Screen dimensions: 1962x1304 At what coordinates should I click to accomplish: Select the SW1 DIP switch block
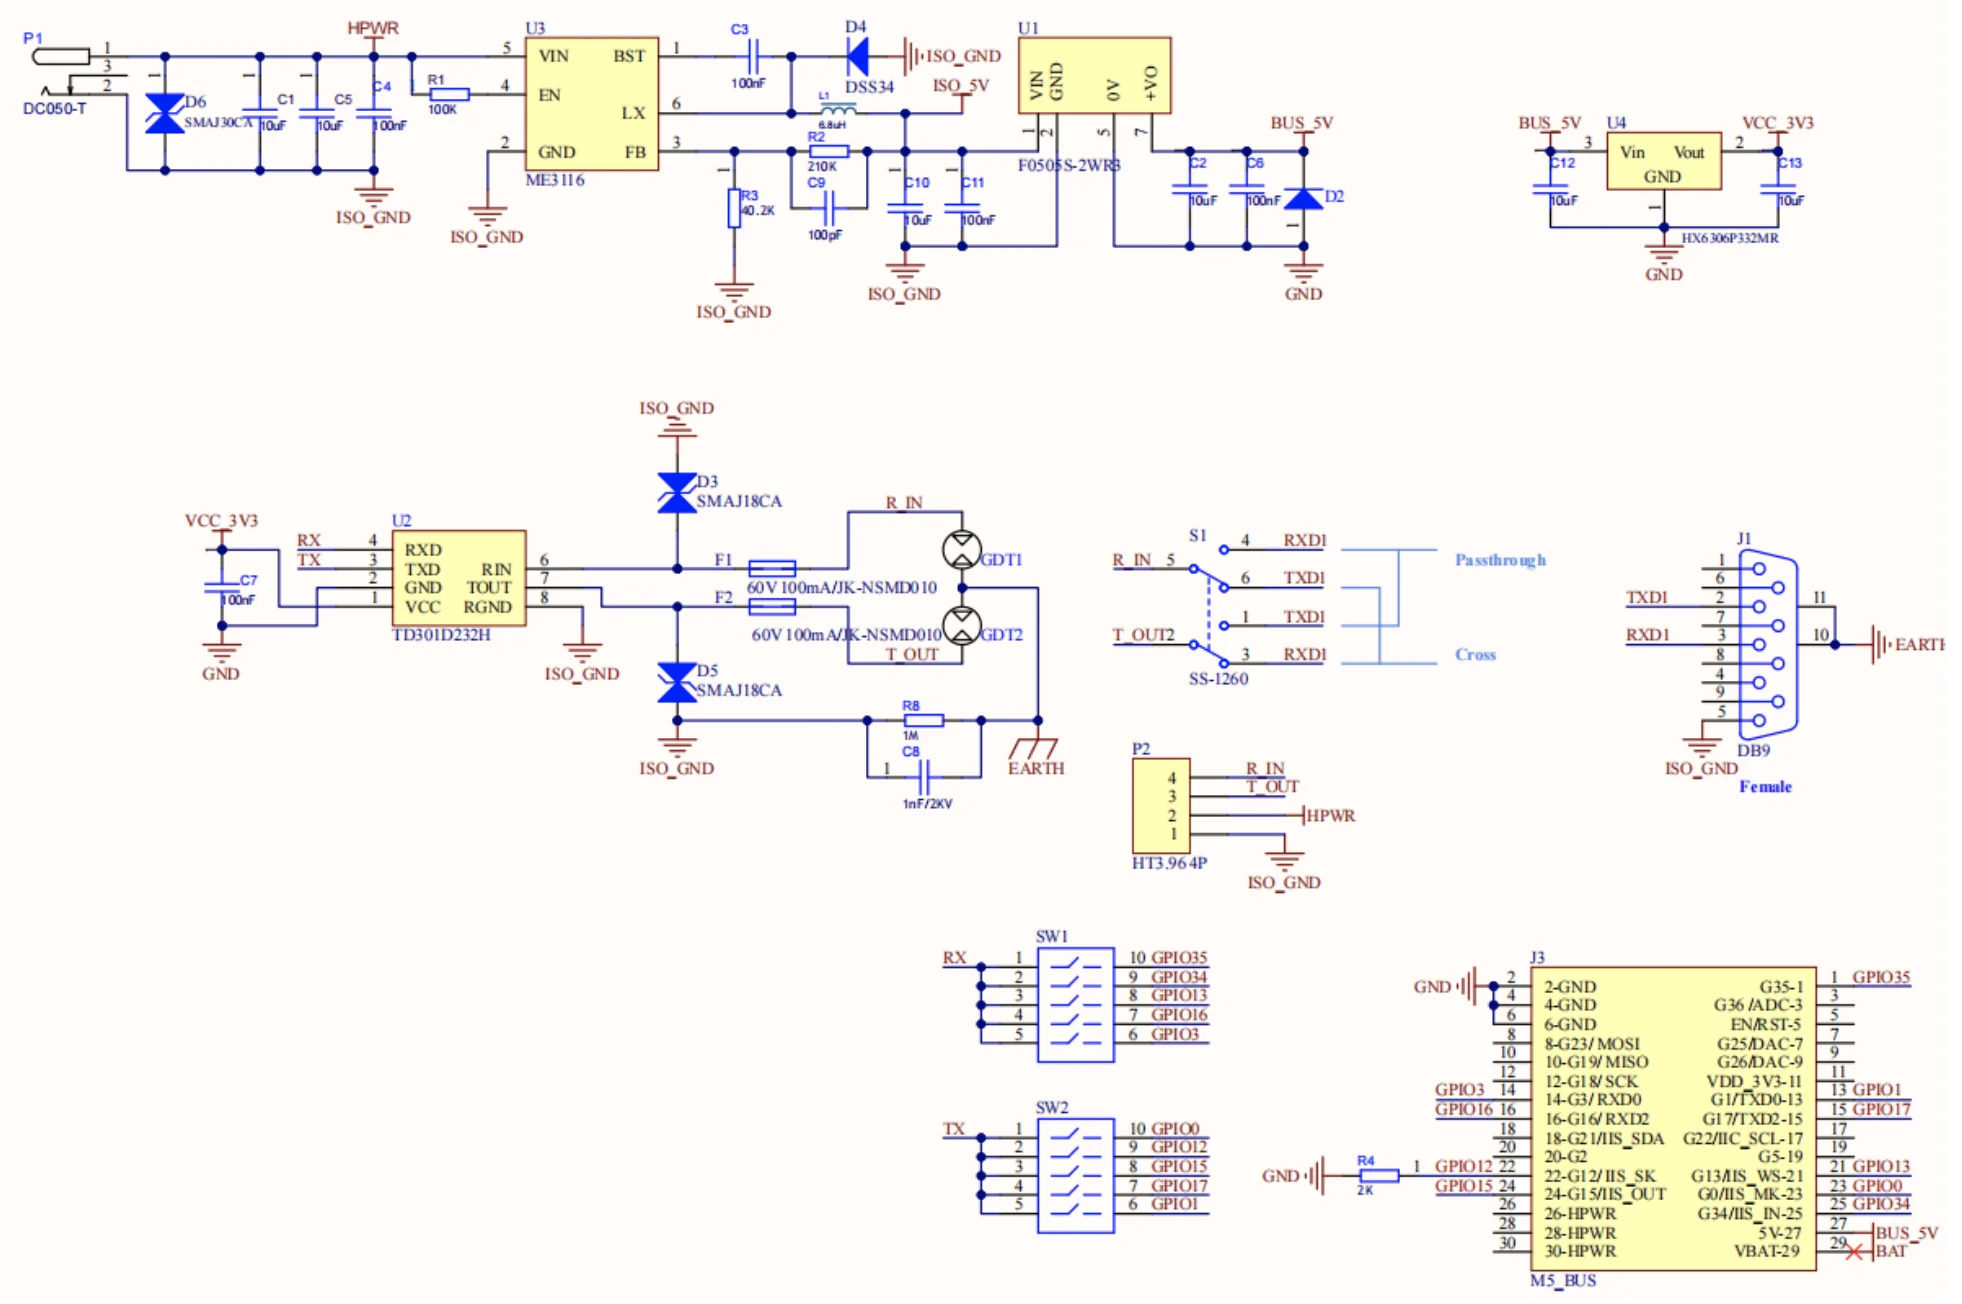click(1075, 1004)
